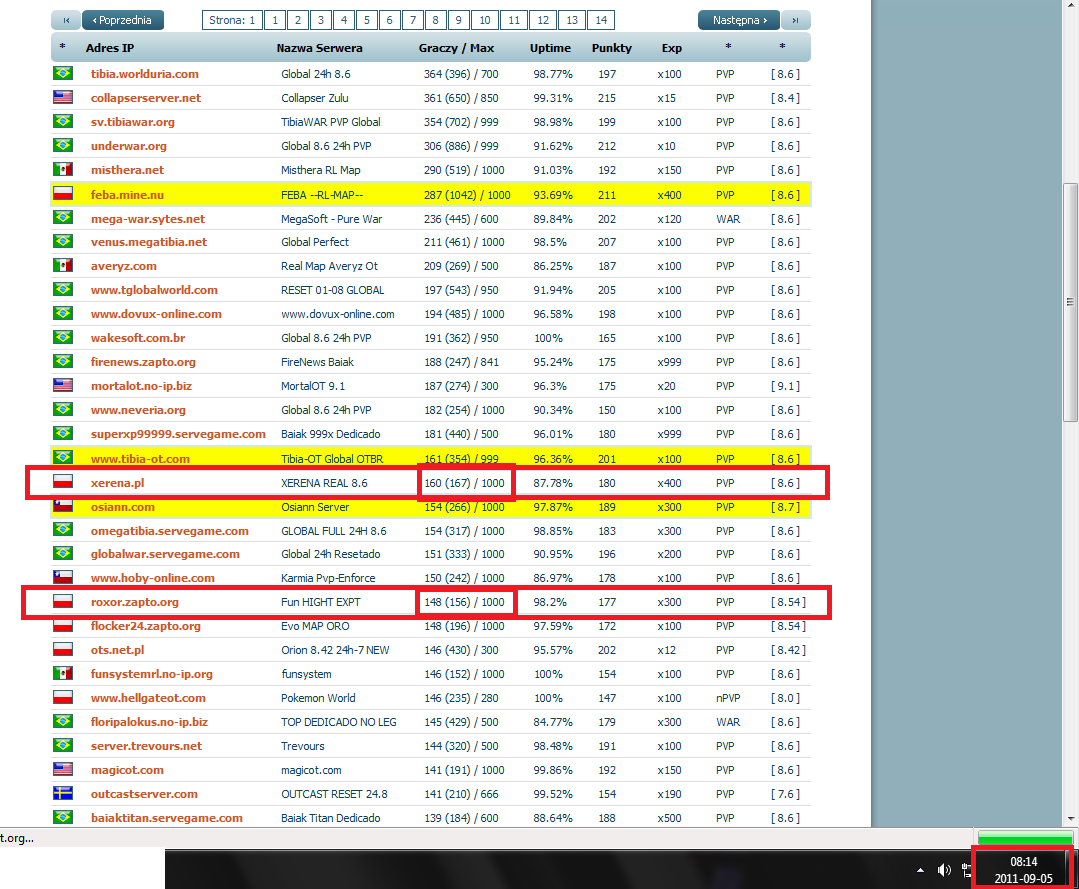Open the omegatibia.servegame.com link
This screenshot has height=889, width=1079.
click(x=169, y=531)
